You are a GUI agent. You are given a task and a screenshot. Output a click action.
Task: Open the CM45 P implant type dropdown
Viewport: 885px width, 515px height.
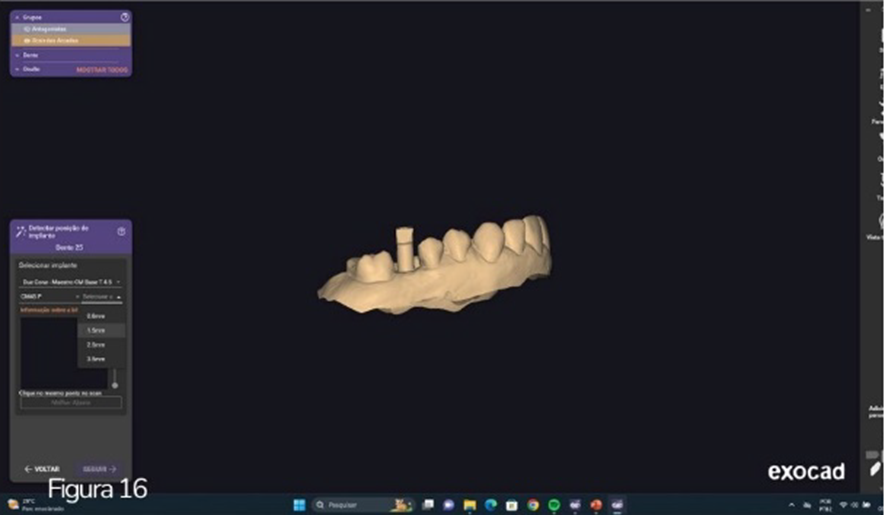[48, 297]
